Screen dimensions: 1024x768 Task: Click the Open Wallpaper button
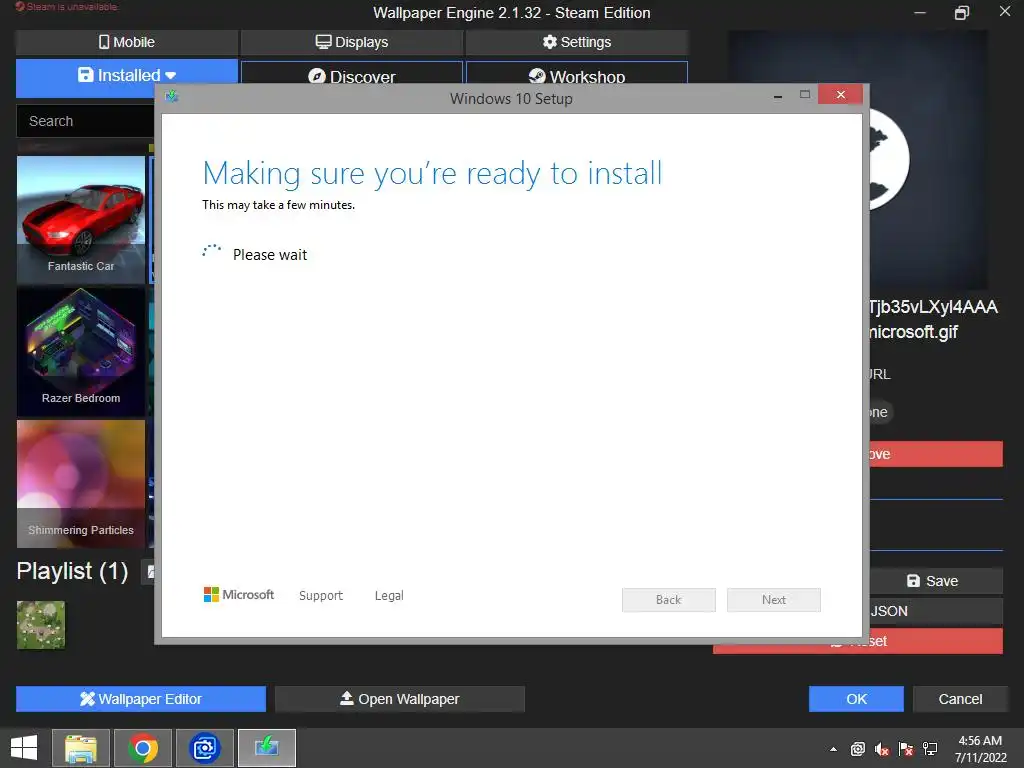[x=400, y=699]
